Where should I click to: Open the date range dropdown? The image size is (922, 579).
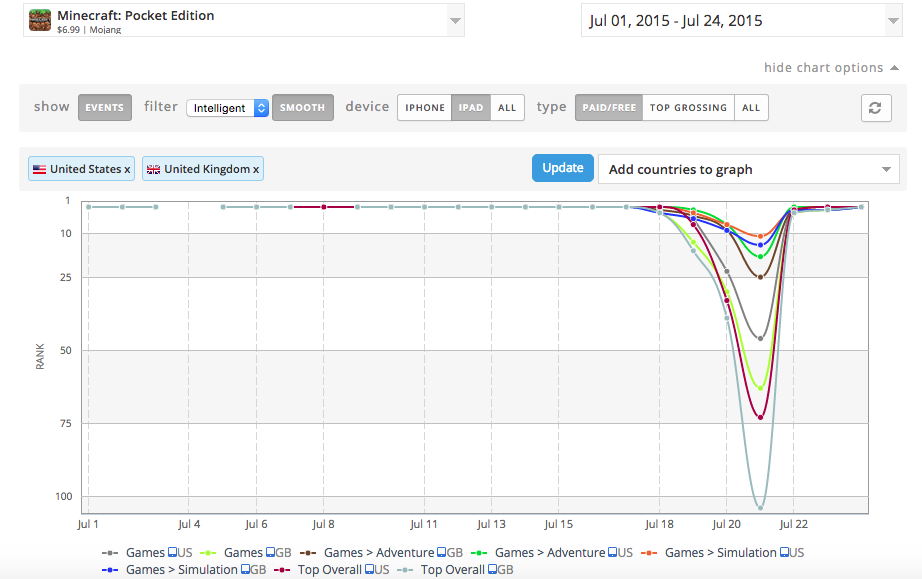point(892,20)
